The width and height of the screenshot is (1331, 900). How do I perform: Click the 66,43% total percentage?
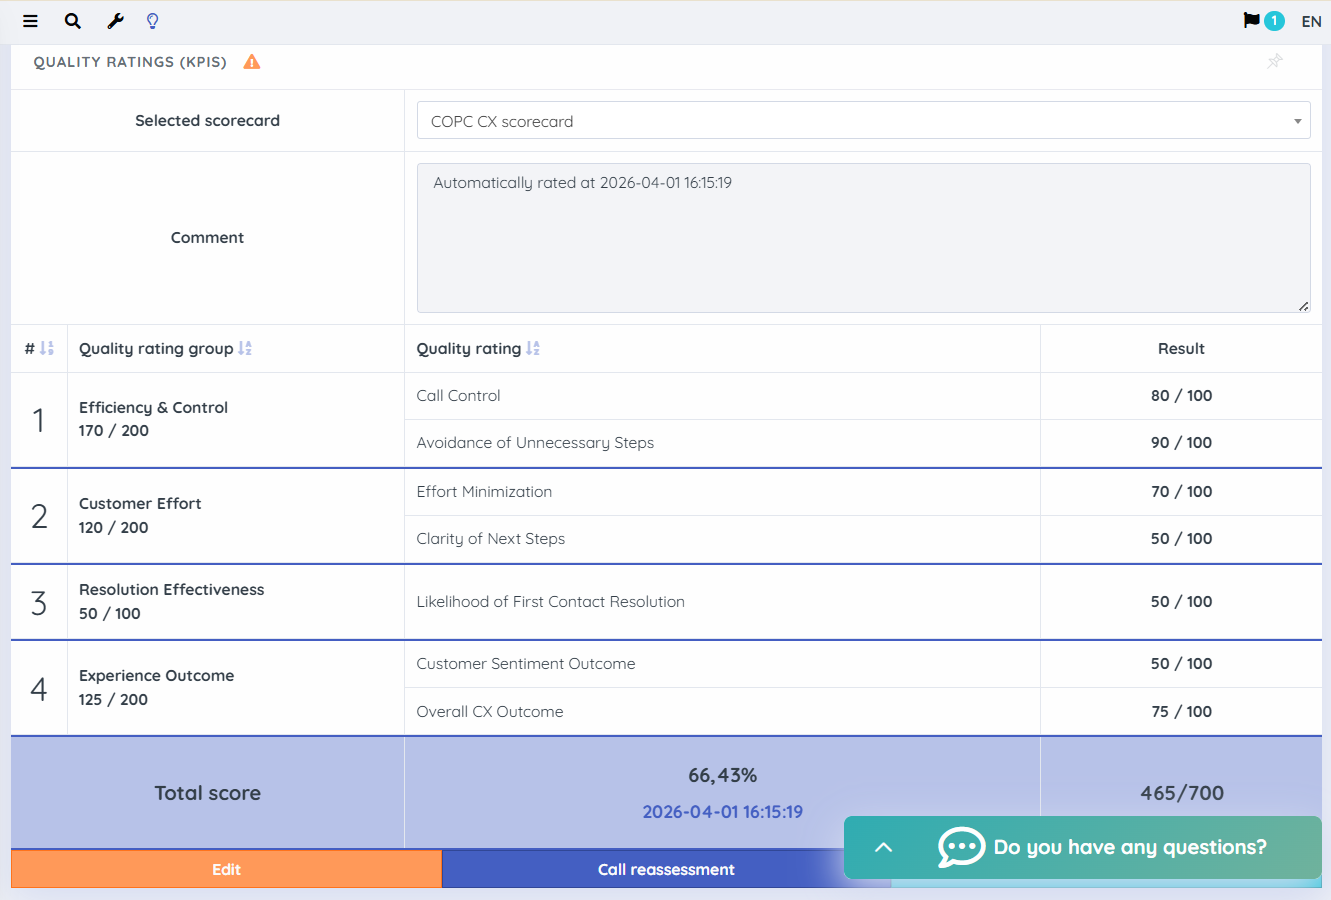coord(722,775)
